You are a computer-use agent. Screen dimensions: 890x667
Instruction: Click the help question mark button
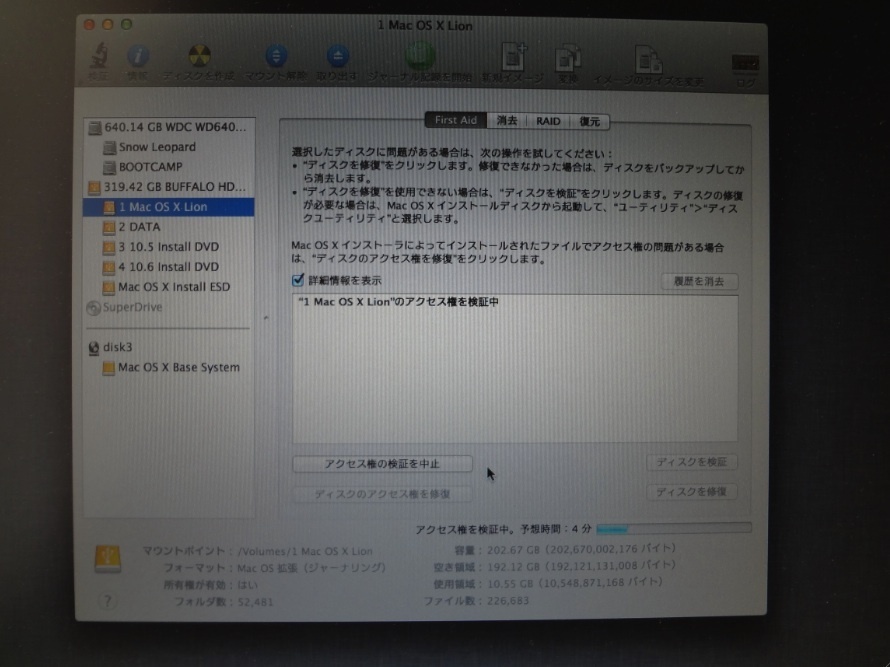tap(108, 601)
